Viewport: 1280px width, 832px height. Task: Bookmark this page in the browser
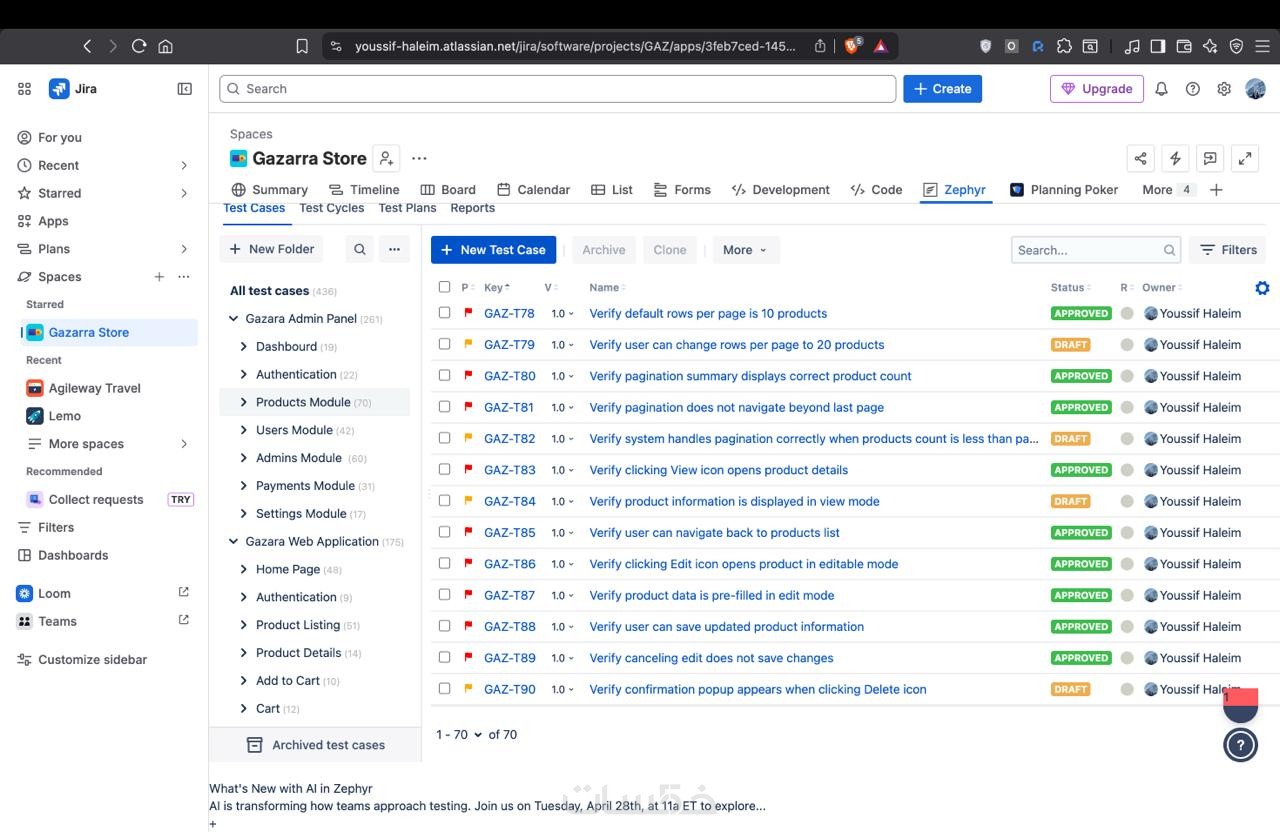click(x=302, y=46)
